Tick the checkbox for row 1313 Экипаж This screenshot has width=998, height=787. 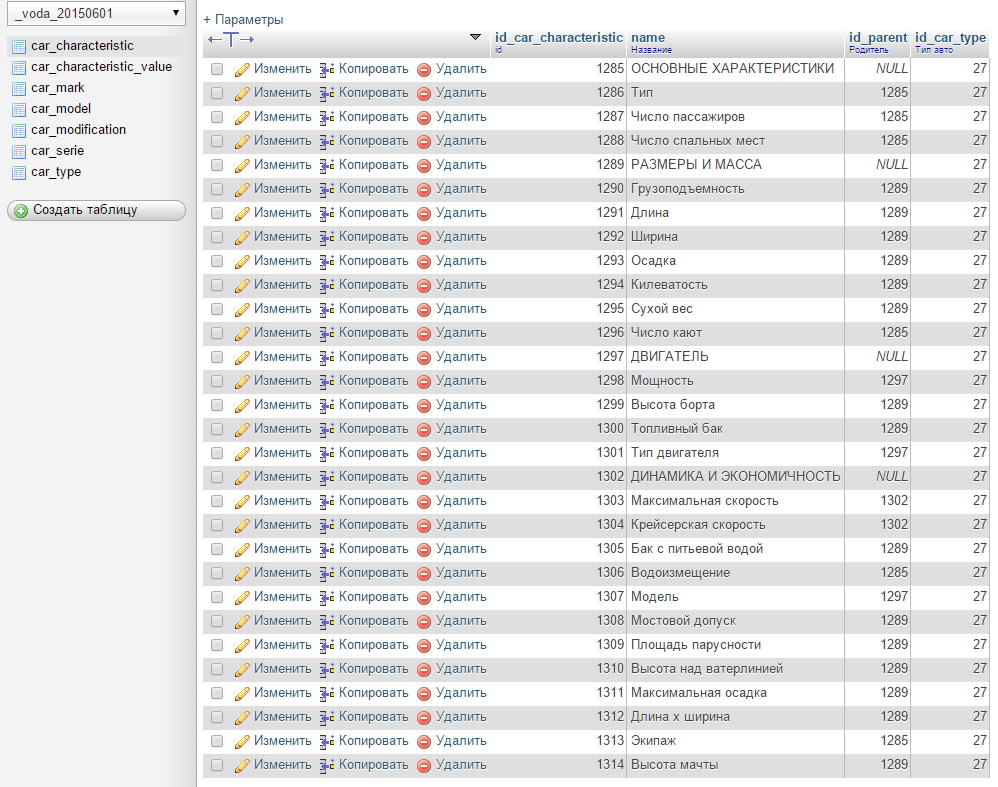217,741
